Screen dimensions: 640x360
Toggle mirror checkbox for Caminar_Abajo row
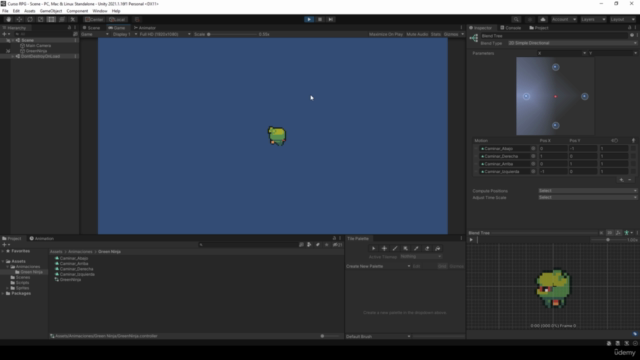633,149
